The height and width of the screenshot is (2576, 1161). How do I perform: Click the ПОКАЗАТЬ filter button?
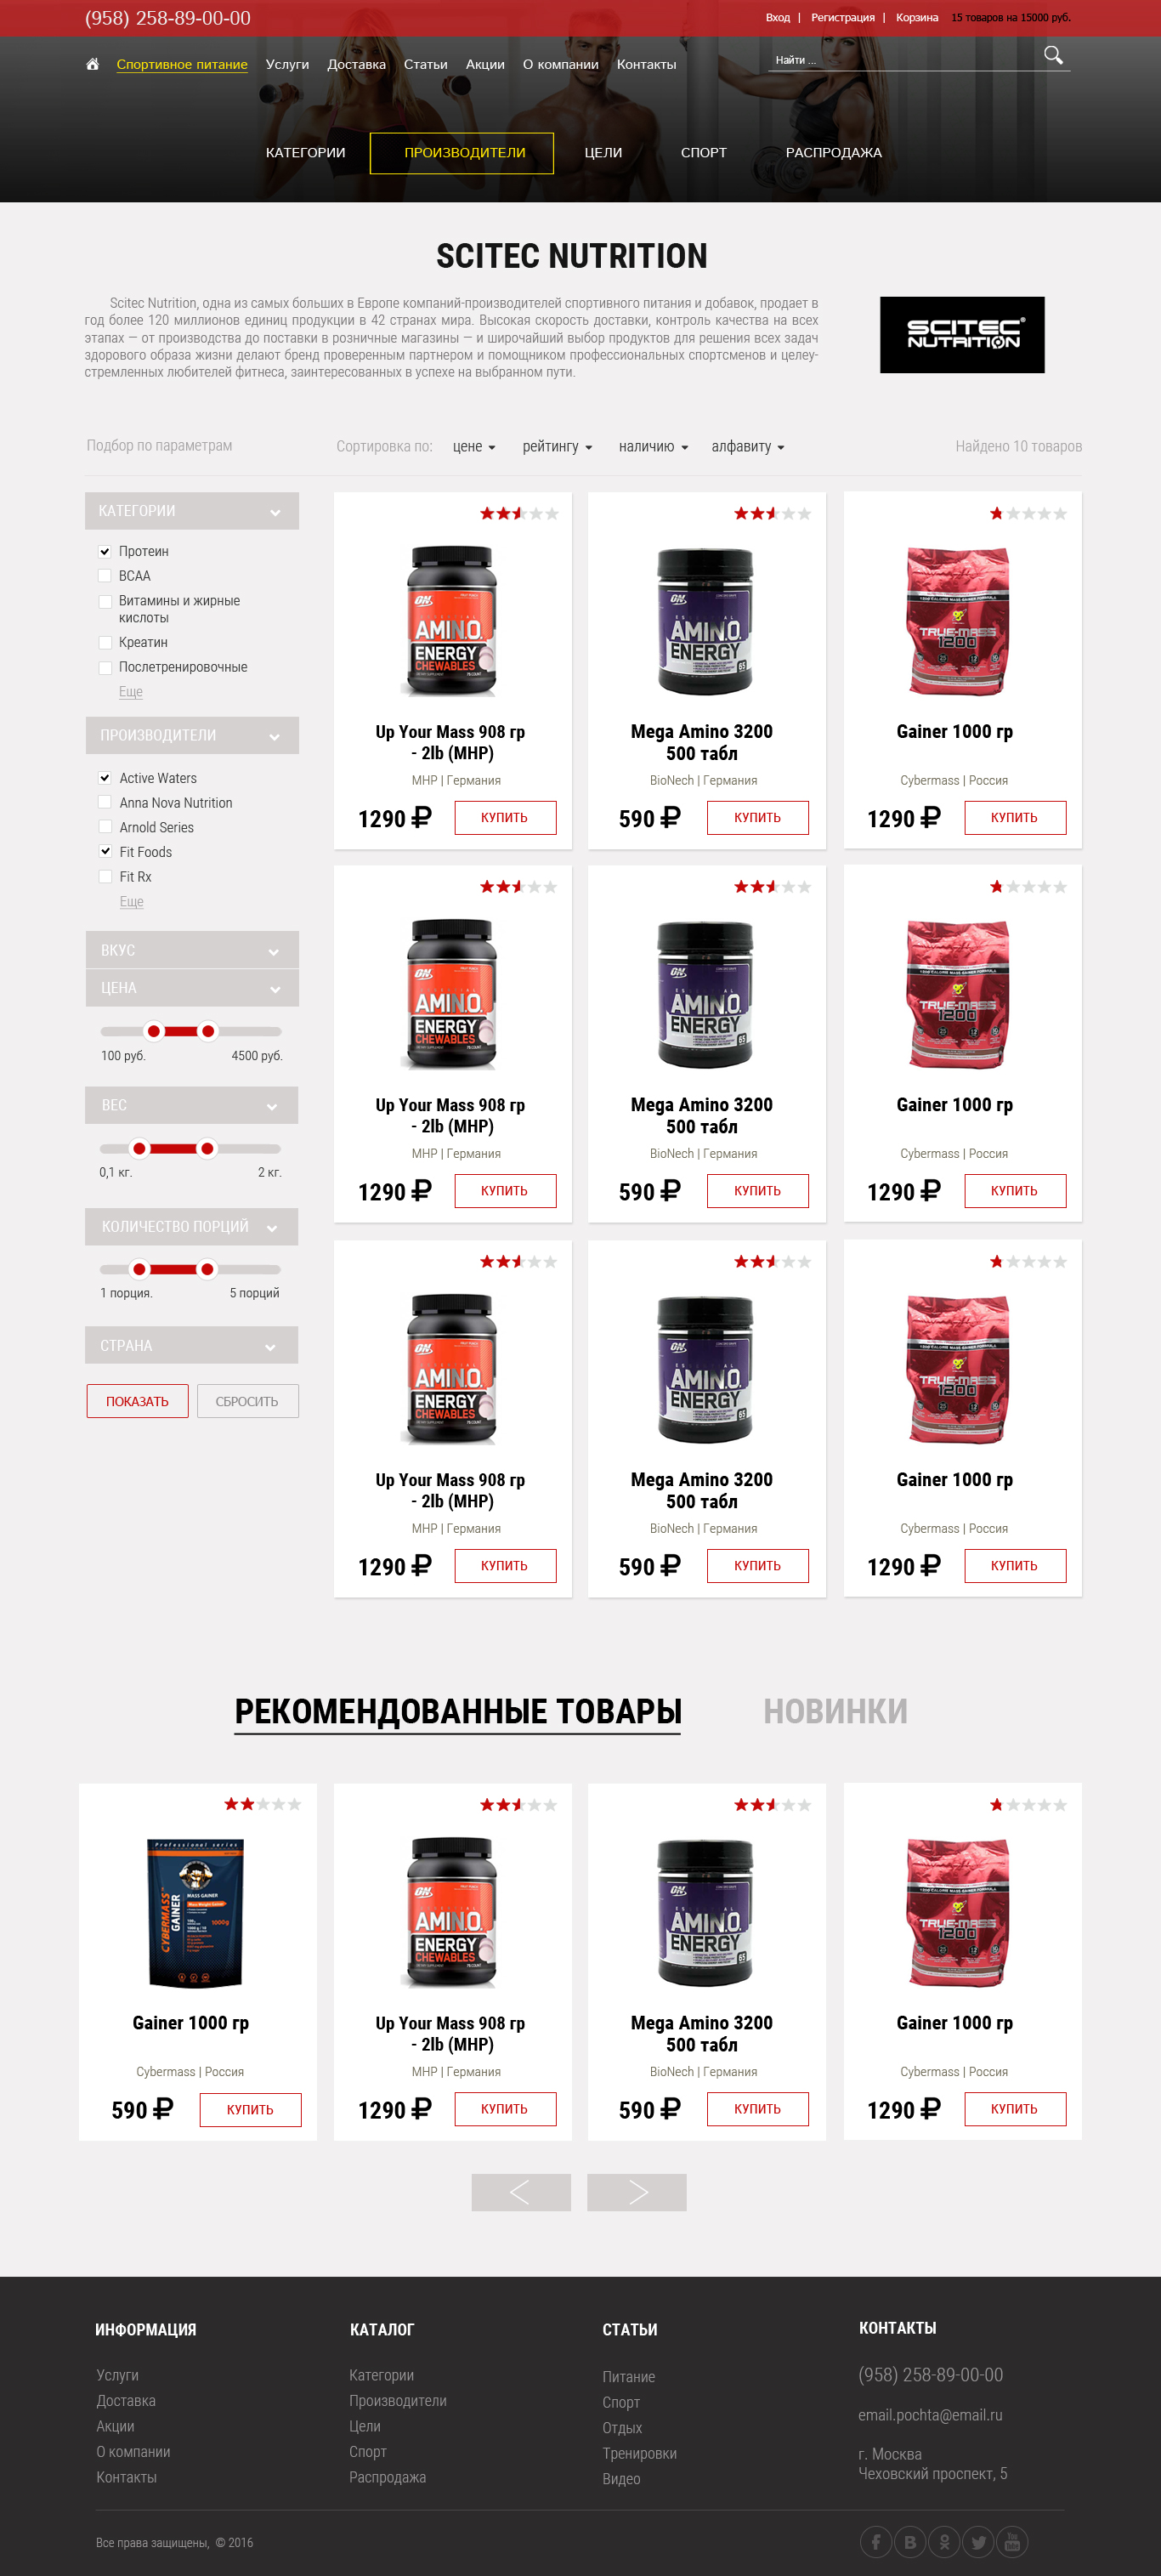(x=138, y=1401)
